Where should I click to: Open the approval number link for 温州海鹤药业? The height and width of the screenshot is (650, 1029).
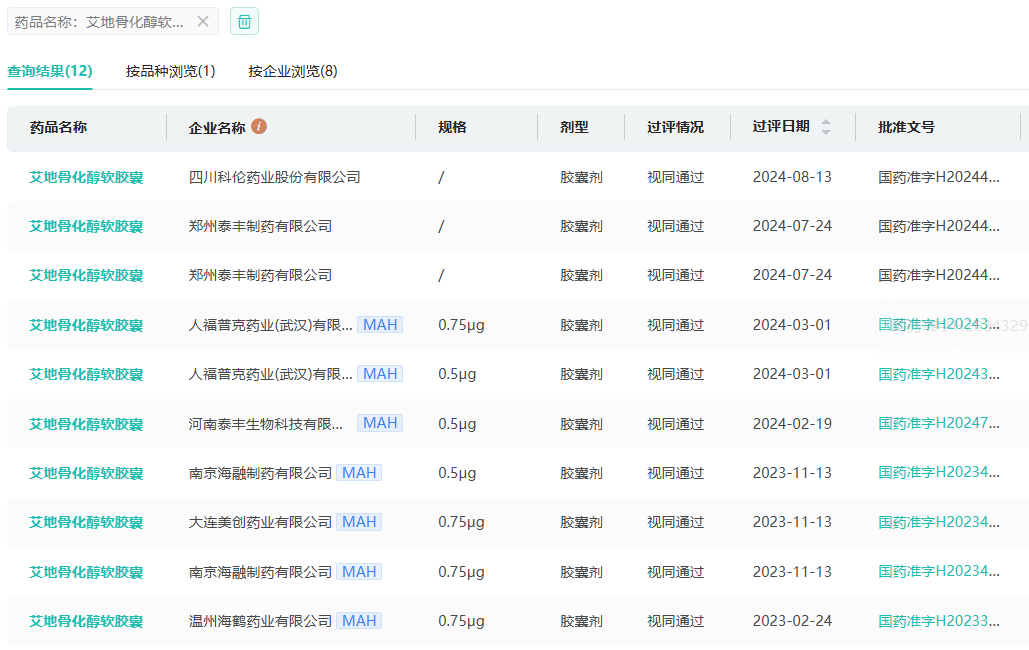point(938,621)
